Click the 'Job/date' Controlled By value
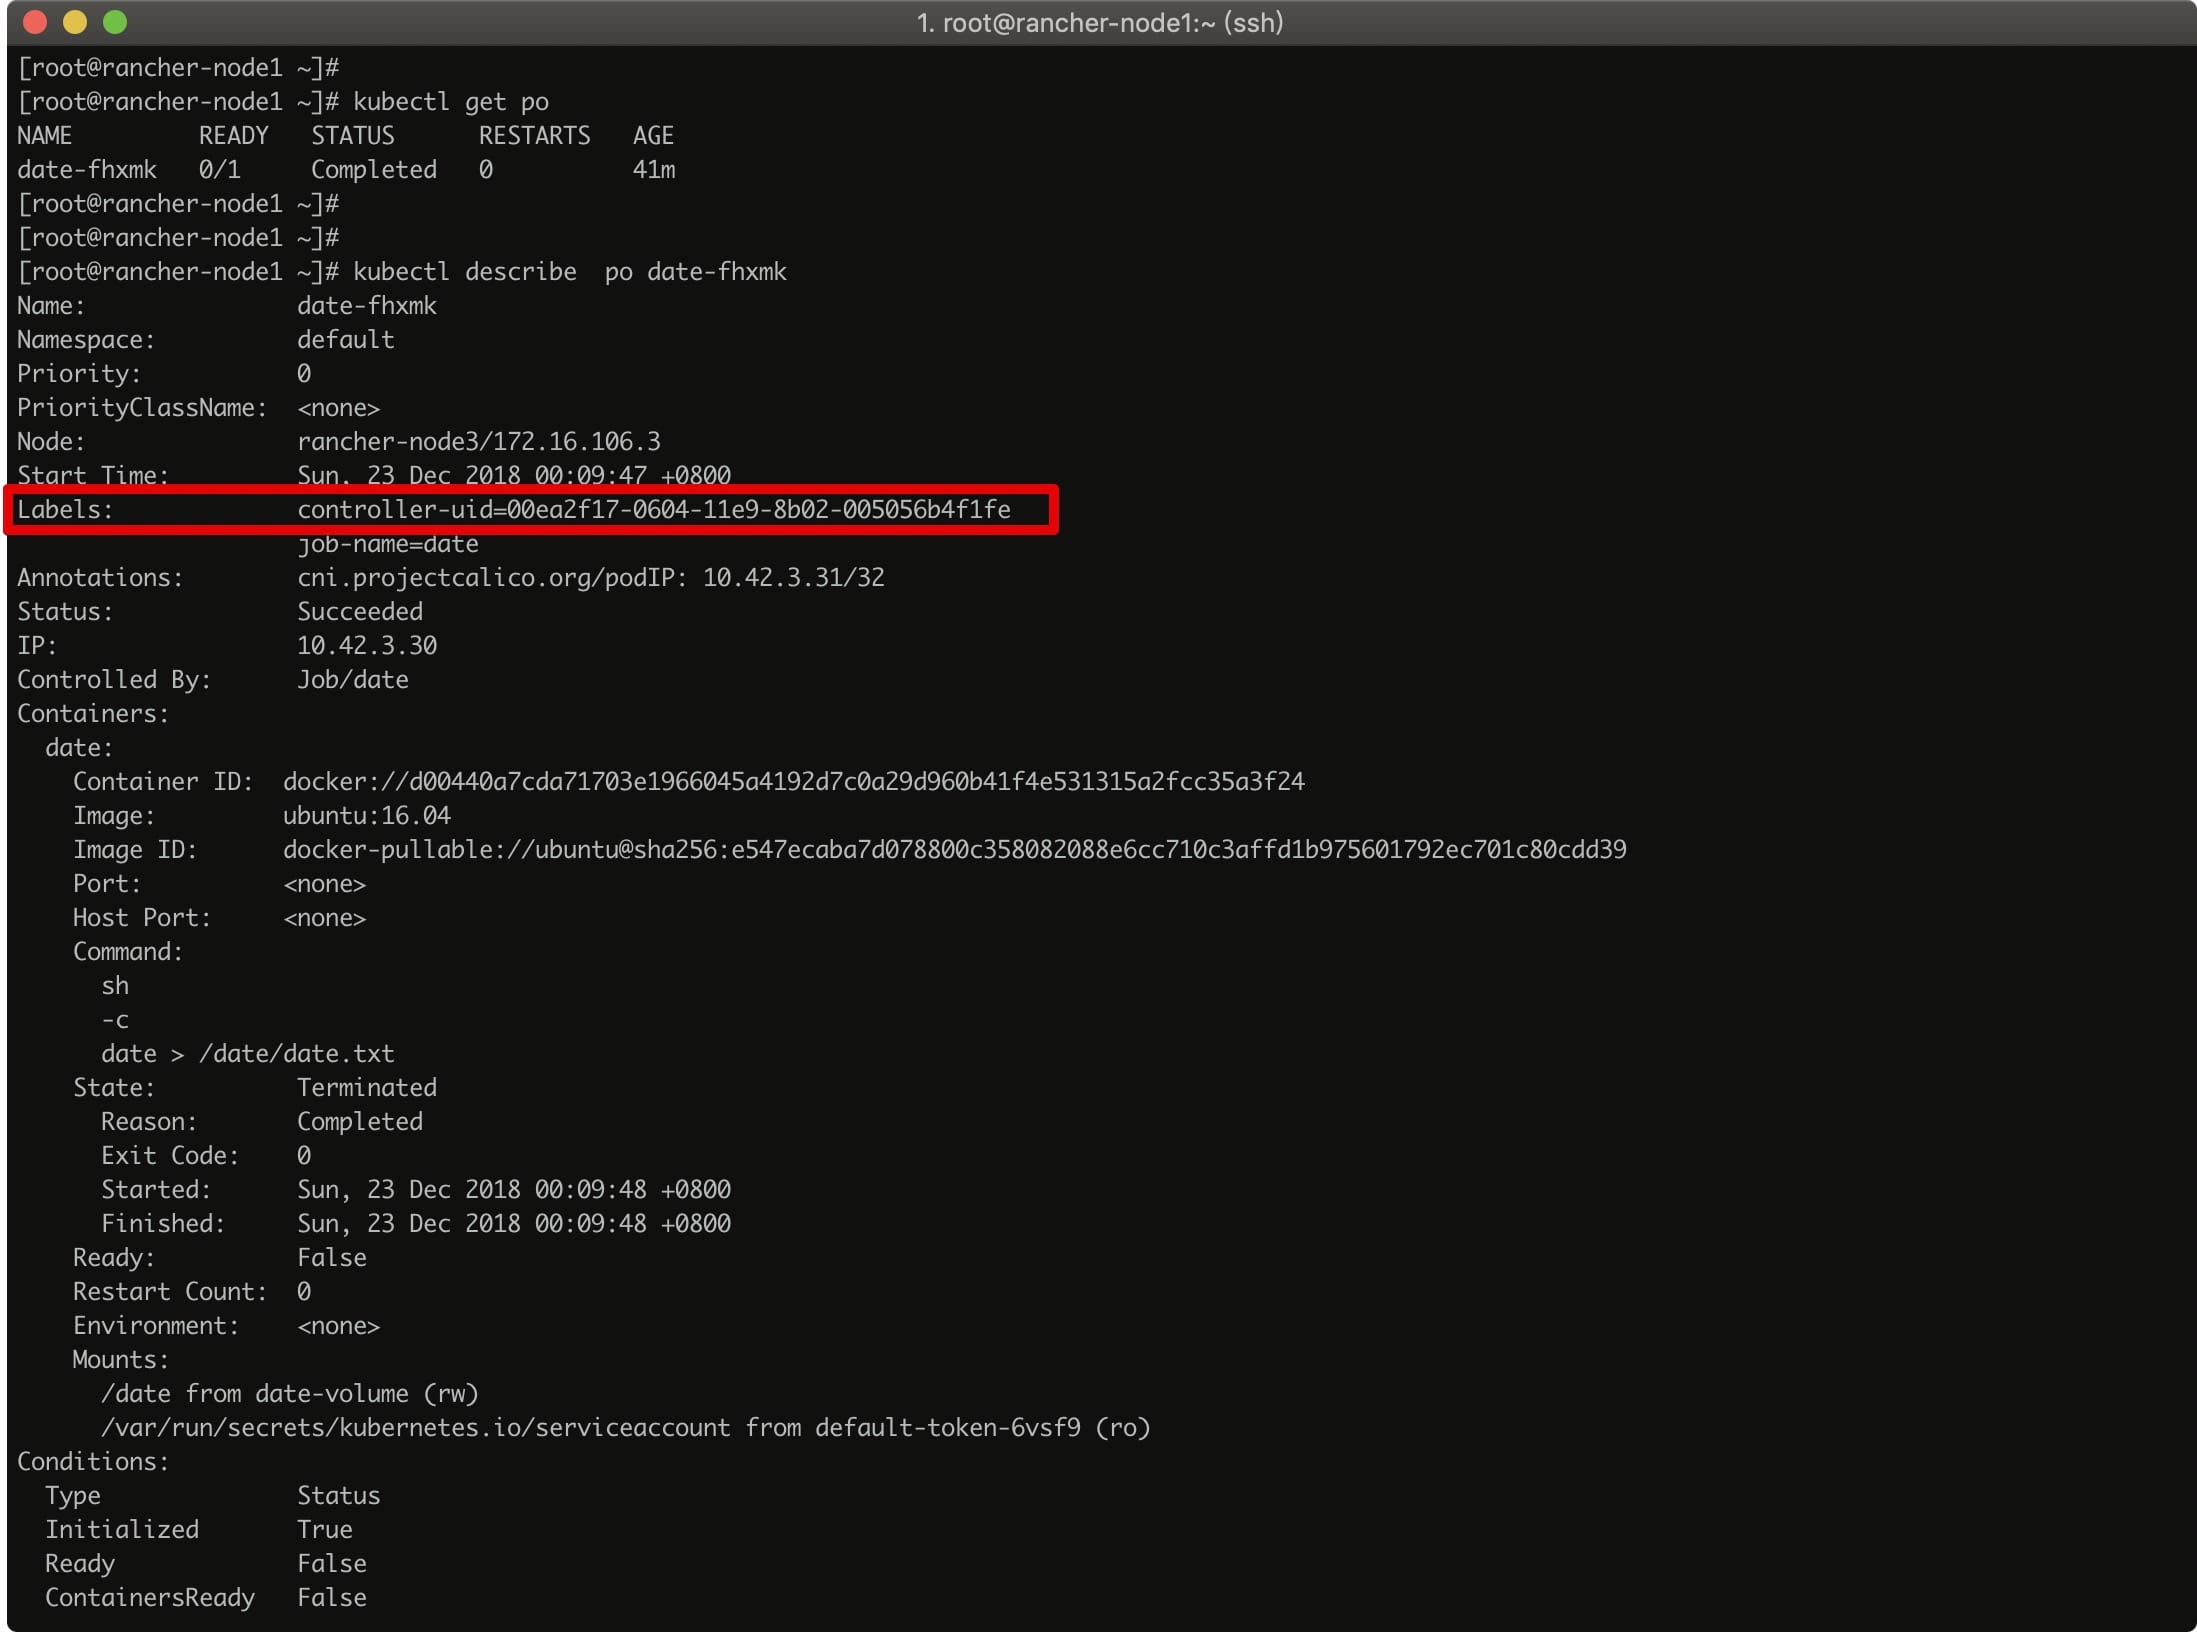Screen dimensions: 2197x1632 [352, 680]
